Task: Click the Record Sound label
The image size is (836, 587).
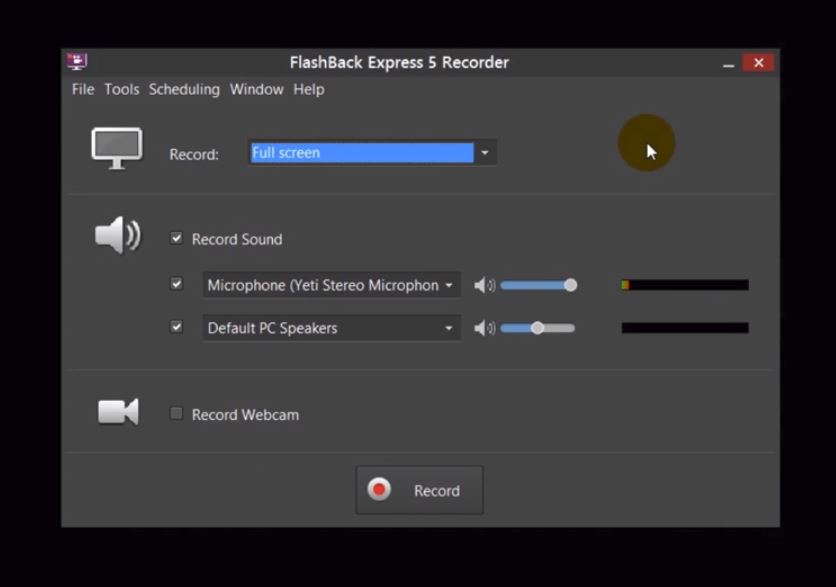Action: pyautogui.click(x=237, y=239)
